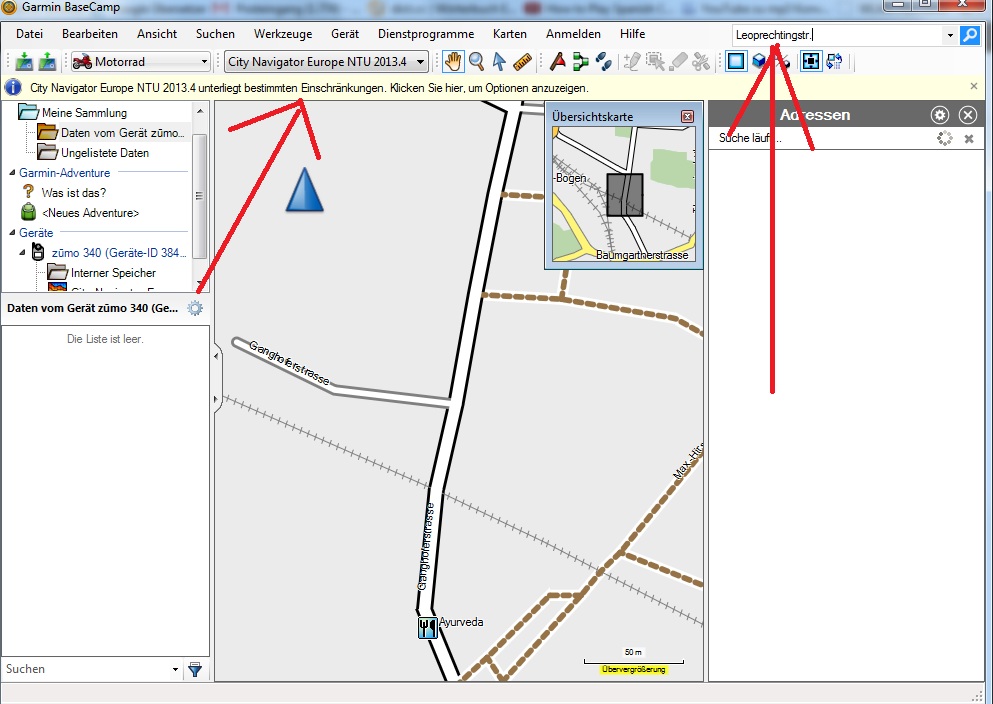This screenshot has height=704, width=993.
Task: Select zūmo 340 device entry
Action: coord(119,253)
